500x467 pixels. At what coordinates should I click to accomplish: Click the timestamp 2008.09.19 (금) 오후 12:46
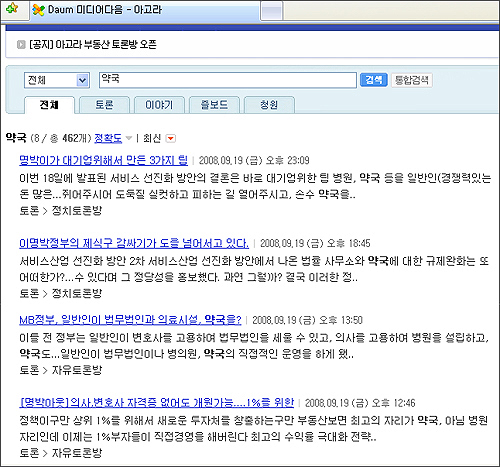(360, 403)
